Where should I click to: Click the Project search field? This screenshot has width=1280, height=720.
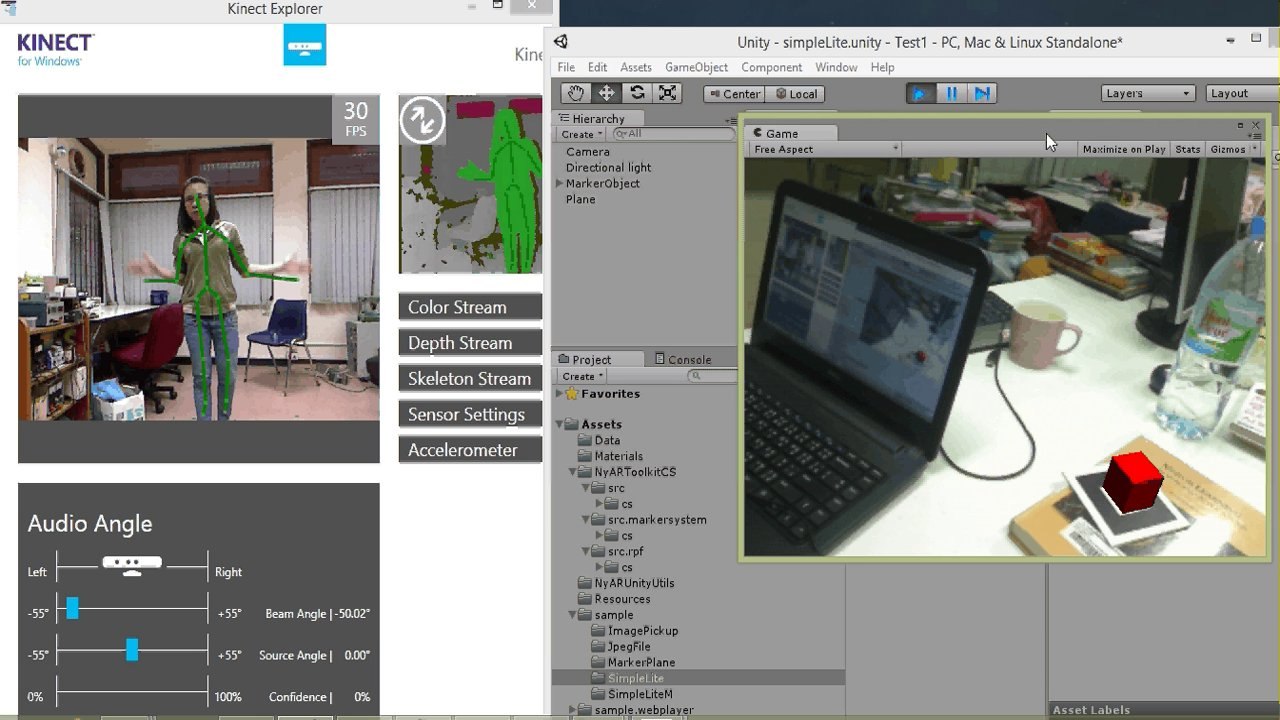[x=714, y=376]
